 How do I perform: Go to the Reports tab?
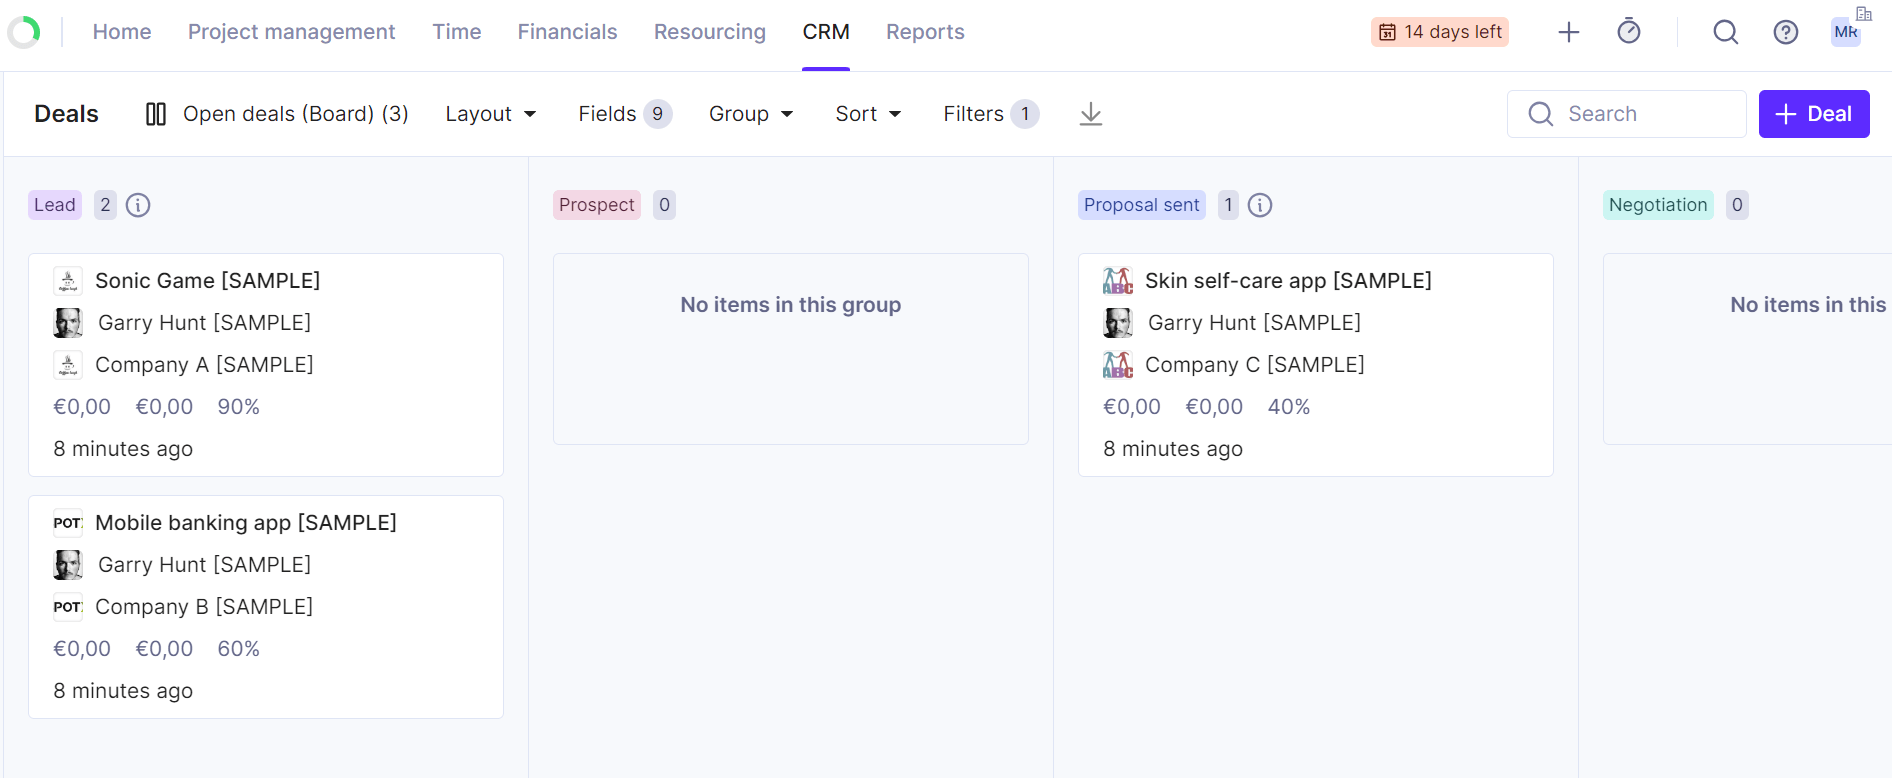click(x=925, y=32)
